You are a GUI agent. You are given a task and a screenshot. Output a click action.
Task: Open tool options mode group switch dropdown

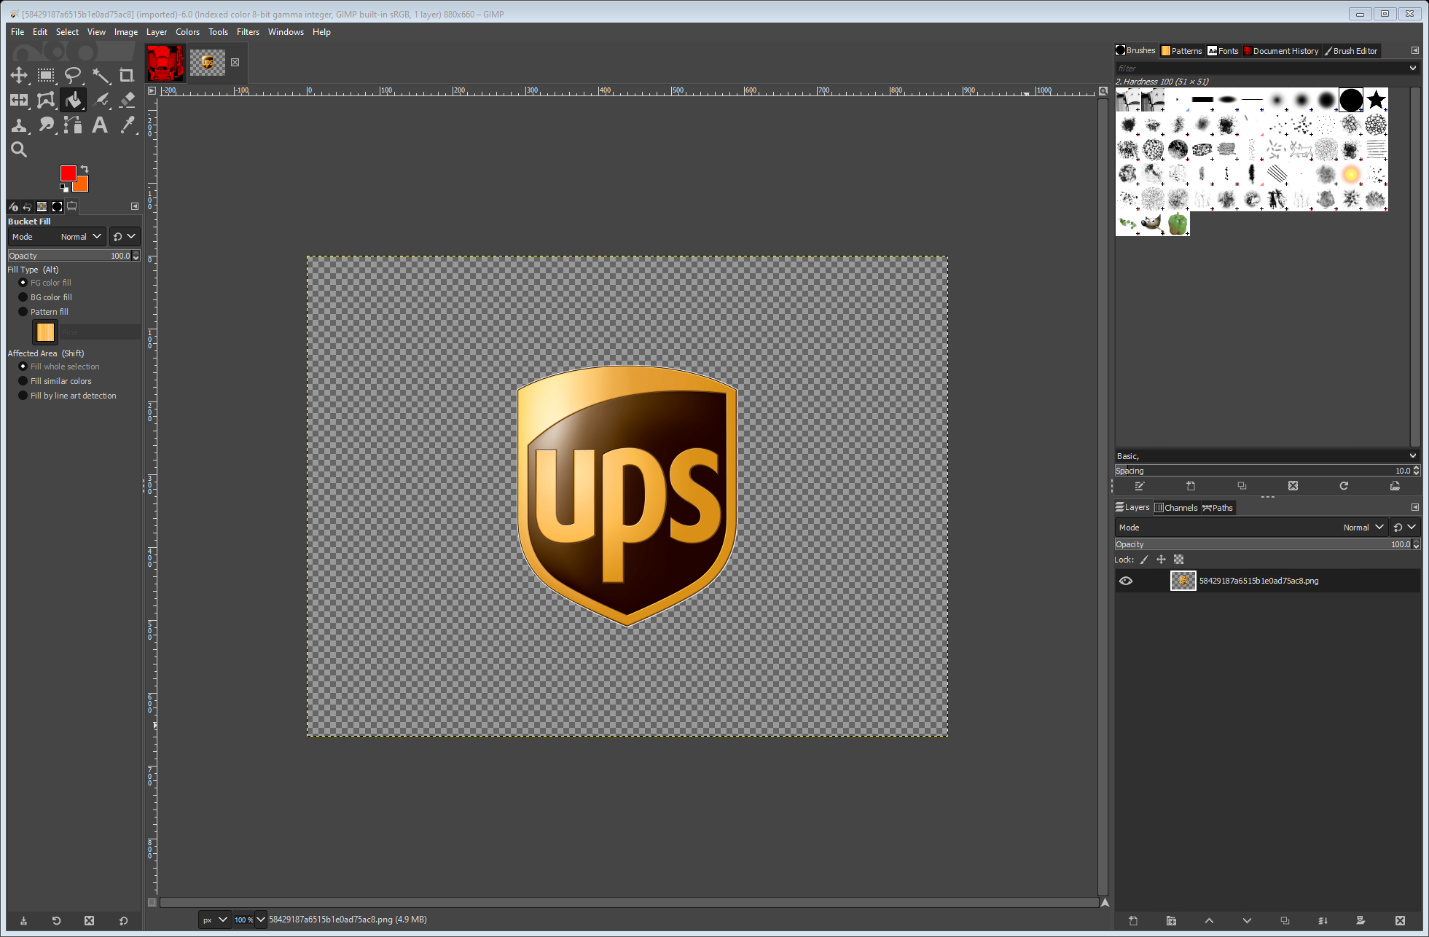pos(124,237)
